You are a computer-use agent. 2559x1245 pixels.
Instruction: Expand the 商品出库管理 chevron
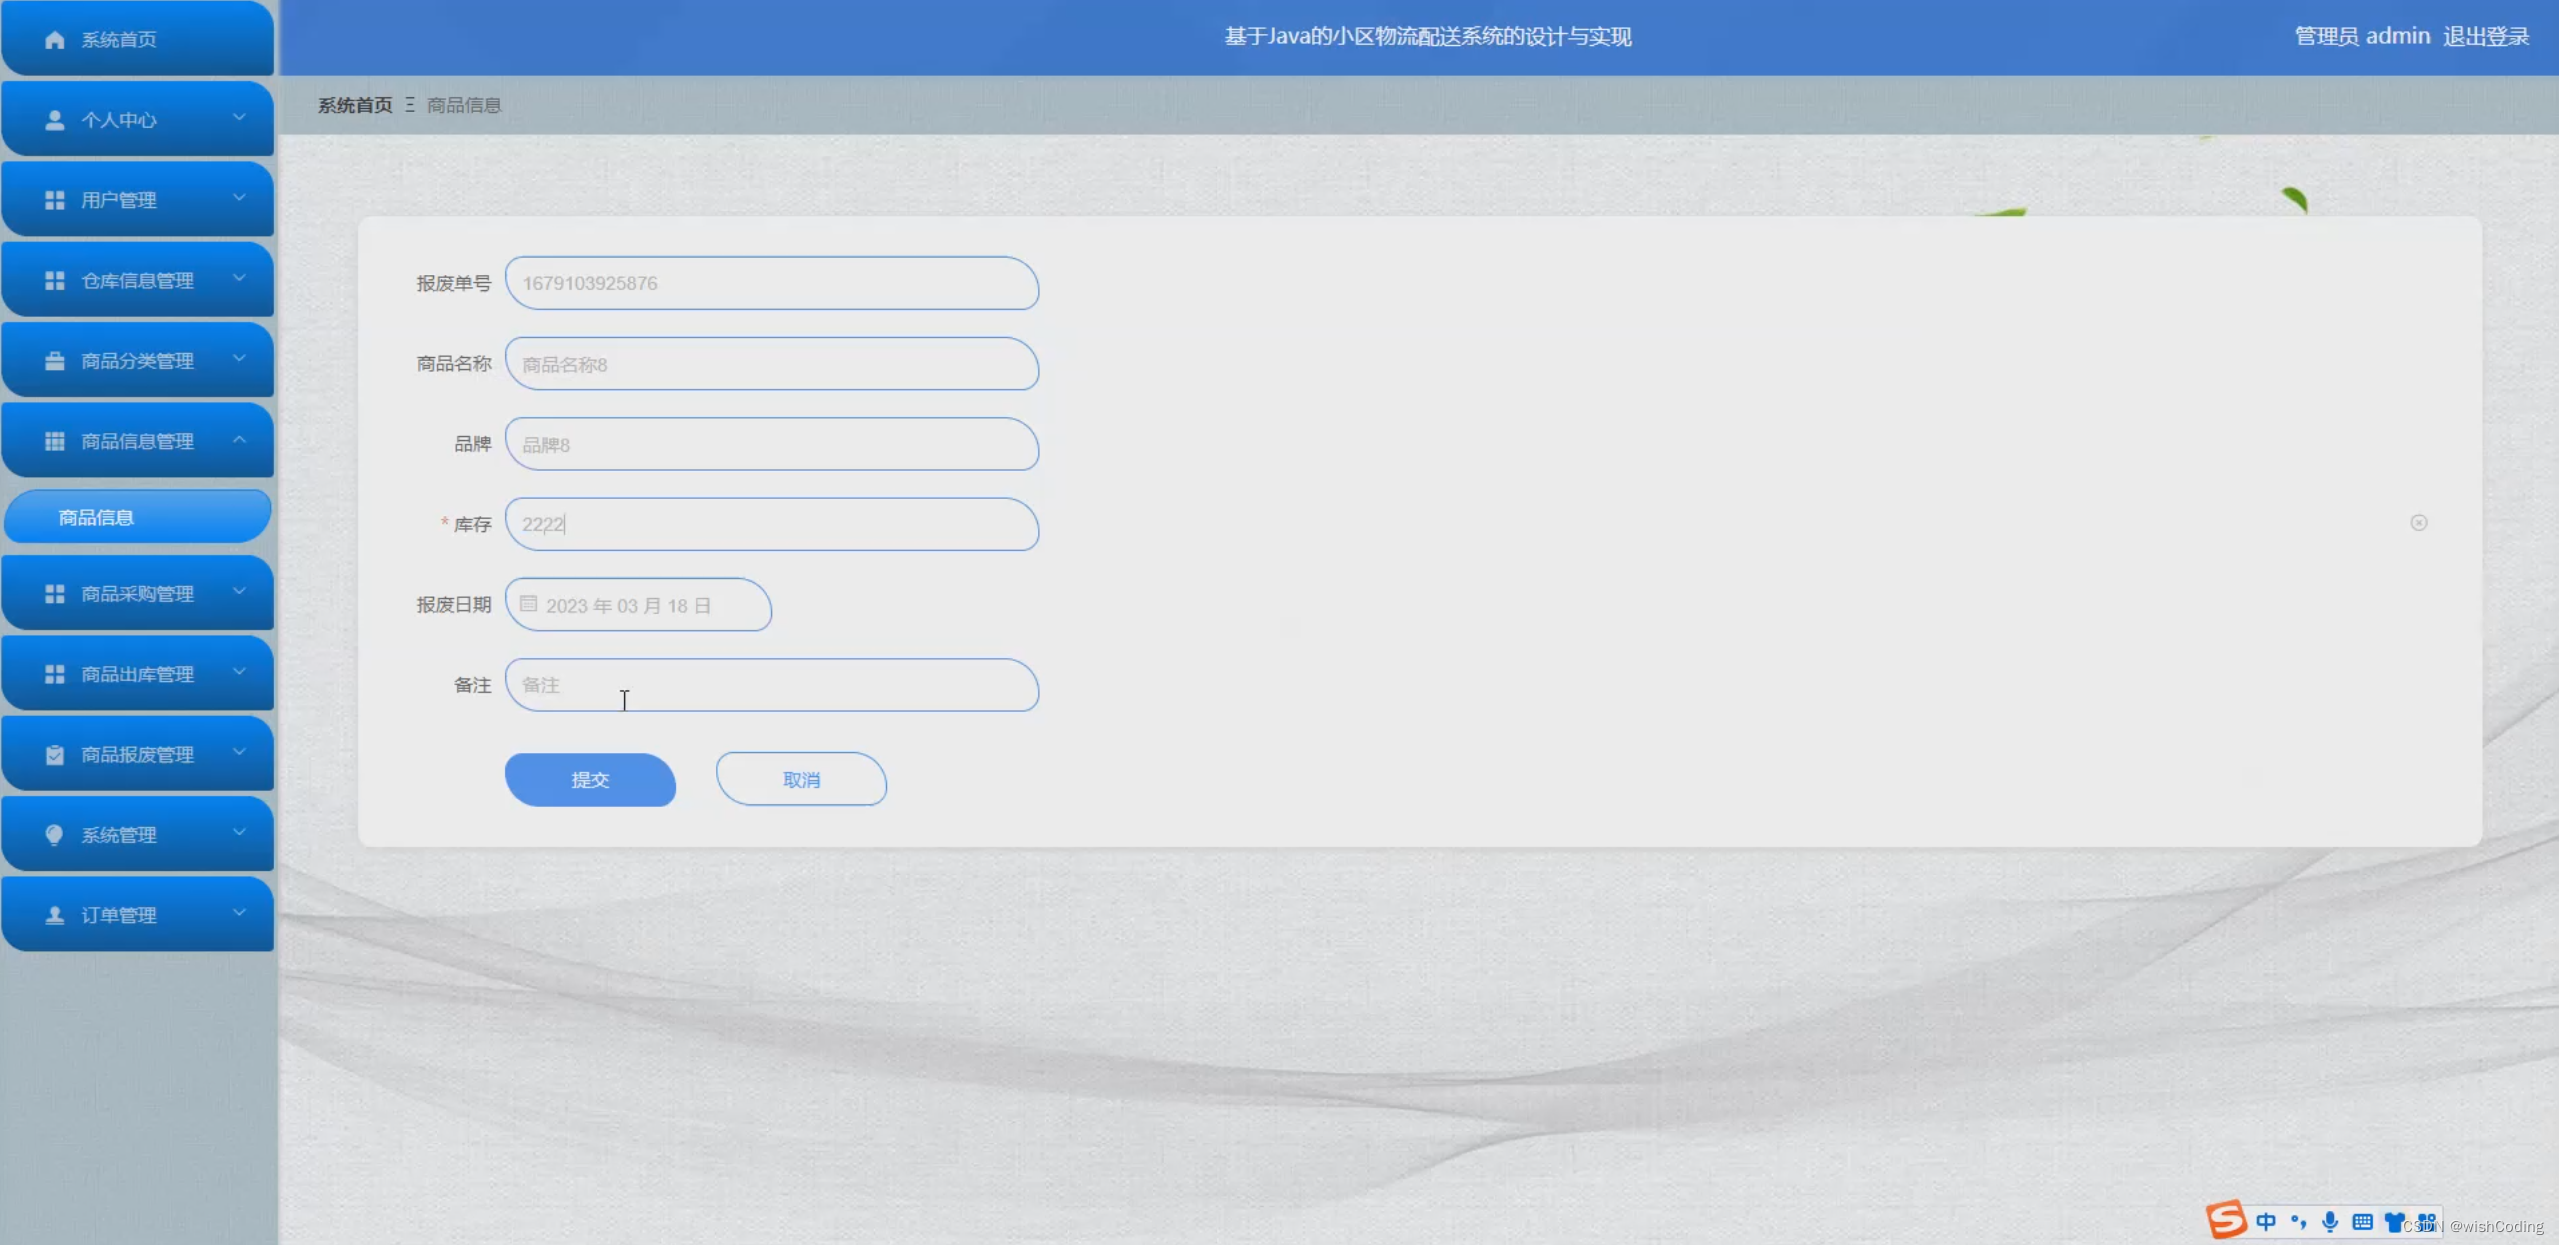click(239, 672)
